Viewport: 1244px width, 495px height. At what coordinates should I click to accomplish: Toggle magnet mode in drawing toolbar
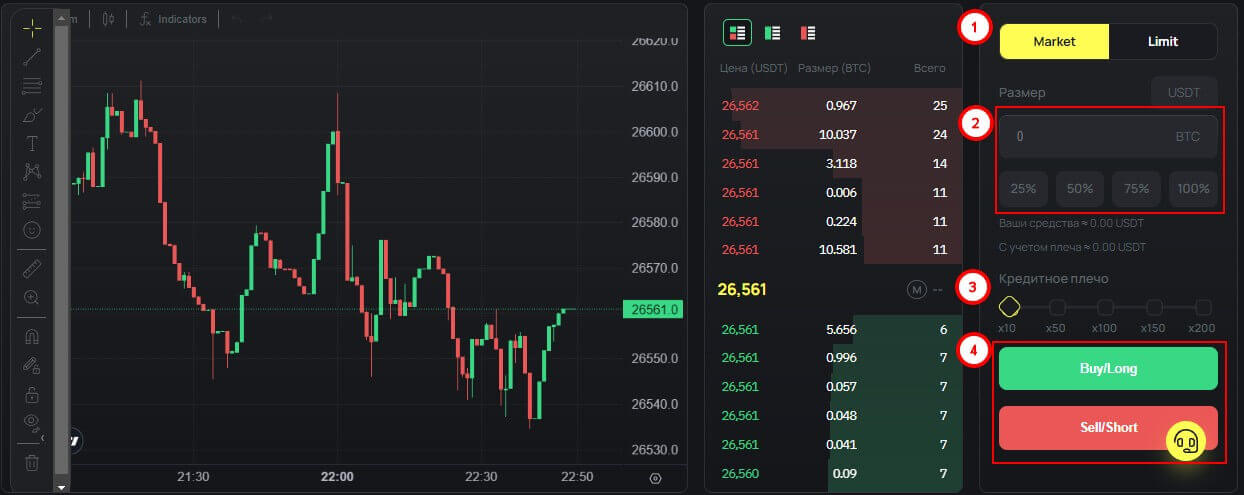tap(32, 337)
